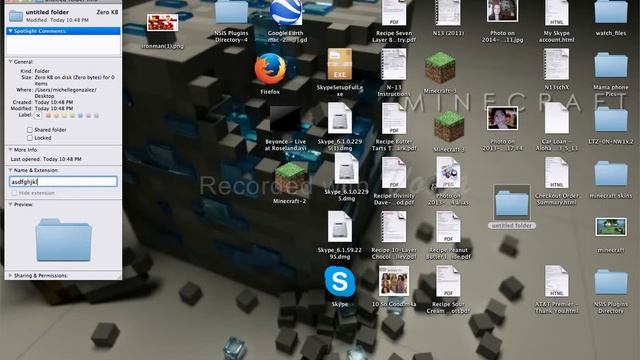
Task: Click the large folder preview image
Action: [x=63, y=240]
